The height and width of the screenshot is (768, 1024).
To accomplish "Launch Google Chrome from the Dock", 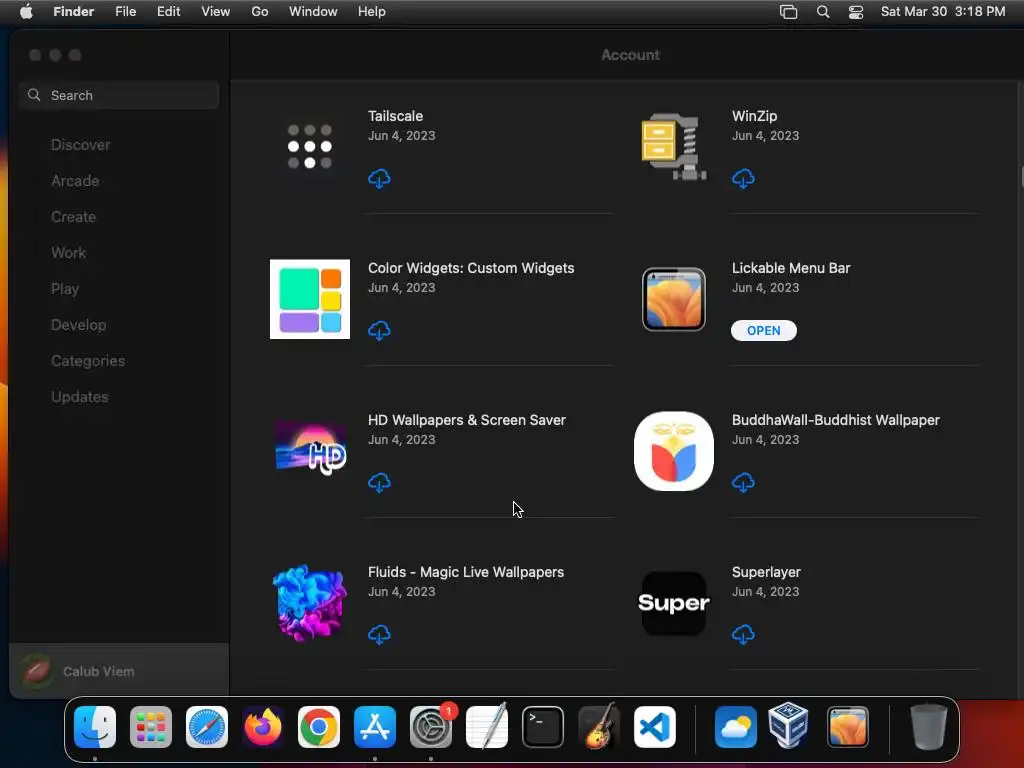I will (x=319, y=727).
